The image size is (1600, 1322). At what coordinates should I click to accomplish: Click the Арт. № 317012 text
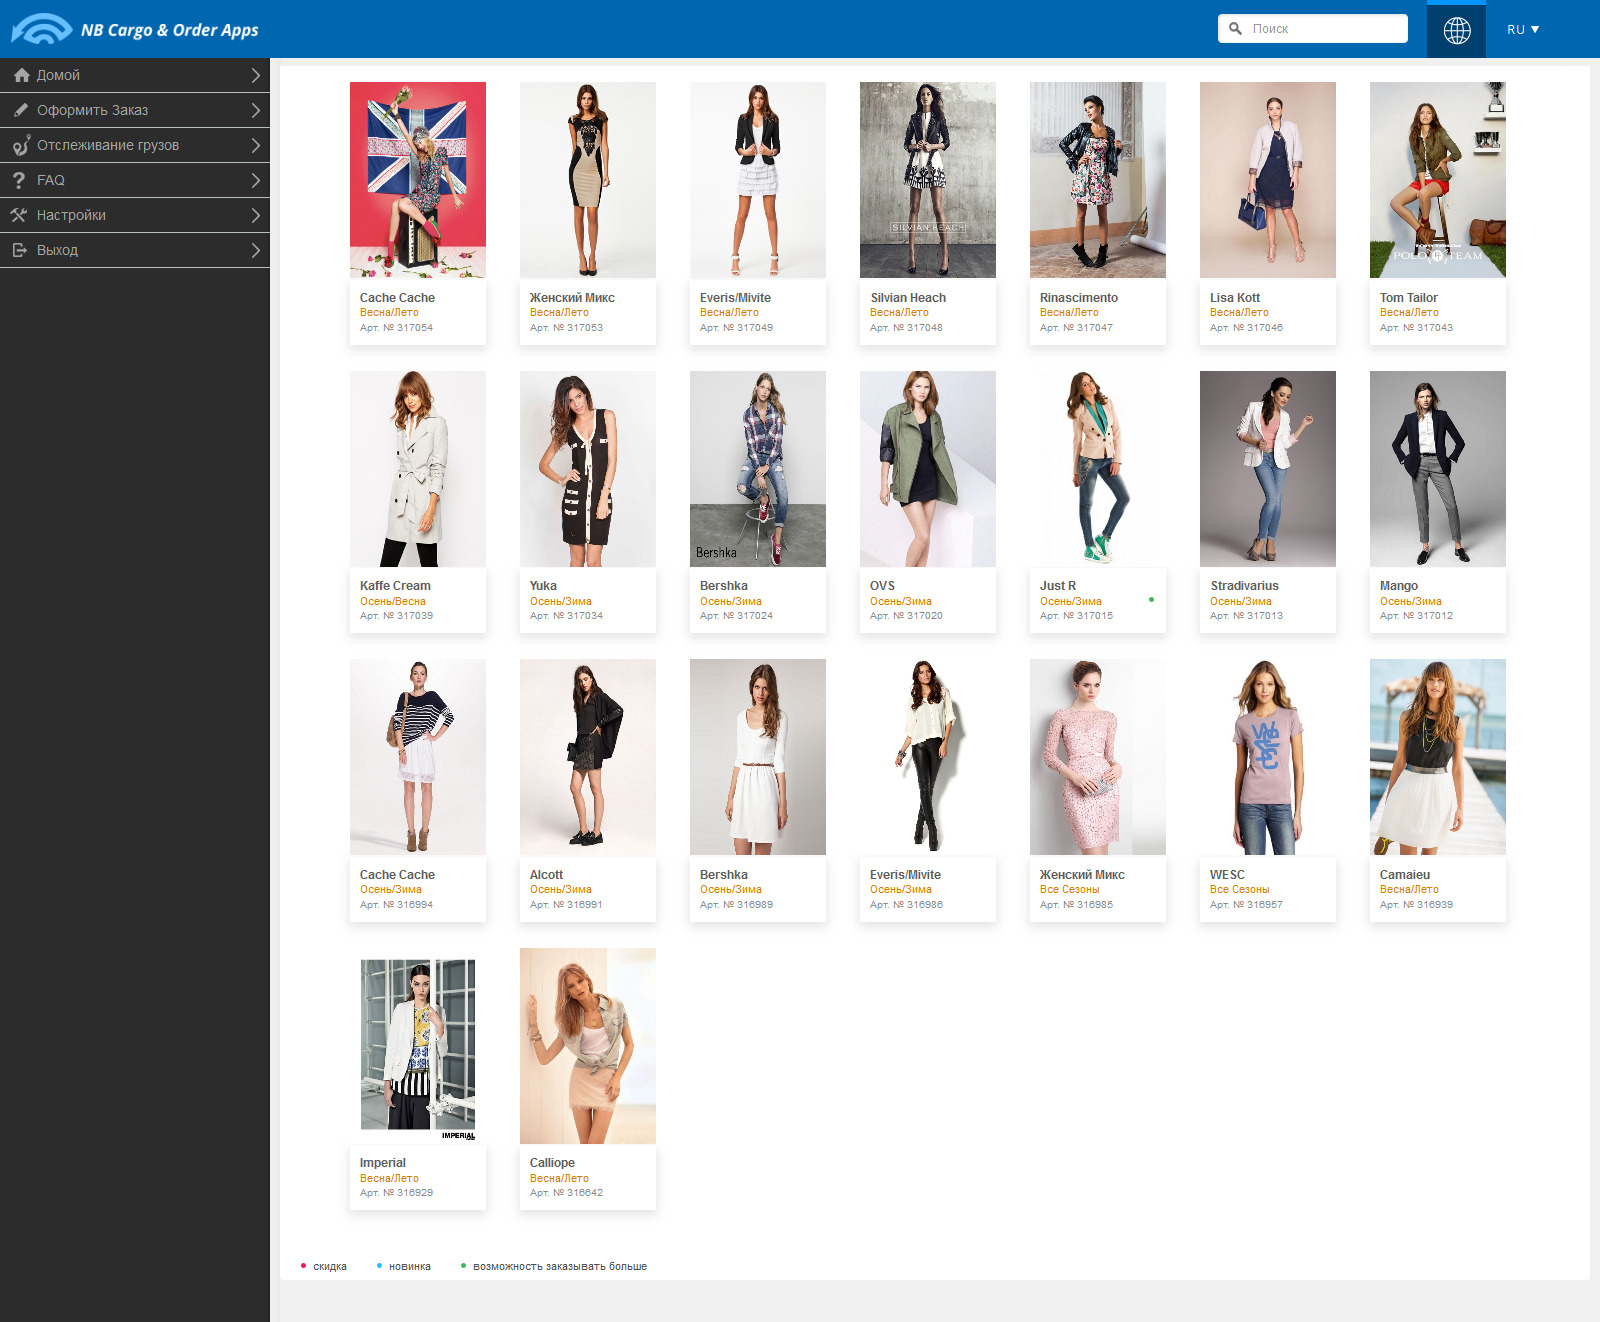(1416, 616)
